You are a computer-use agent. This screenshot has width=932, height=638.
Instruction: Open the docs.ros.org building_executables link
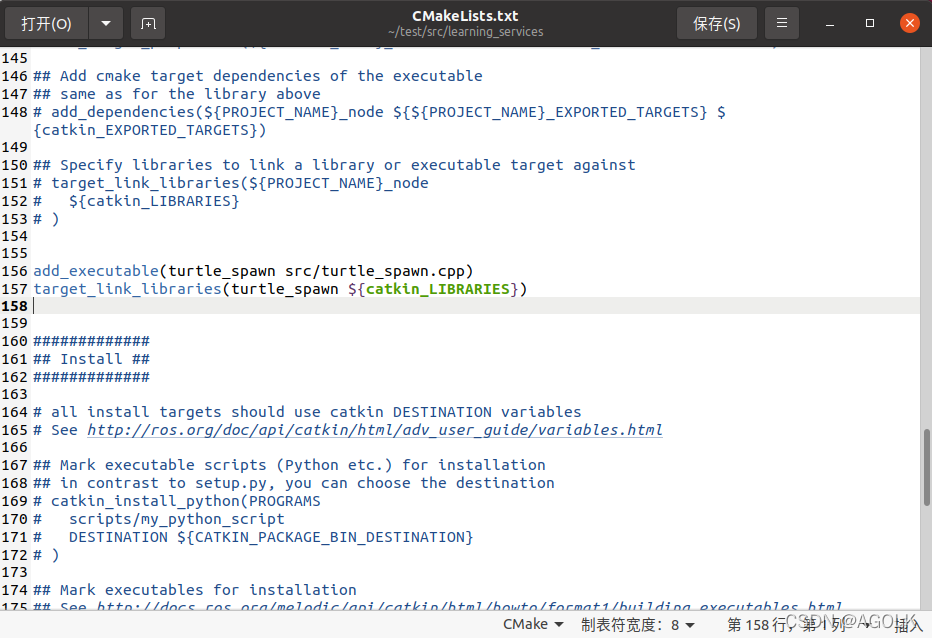469,606
